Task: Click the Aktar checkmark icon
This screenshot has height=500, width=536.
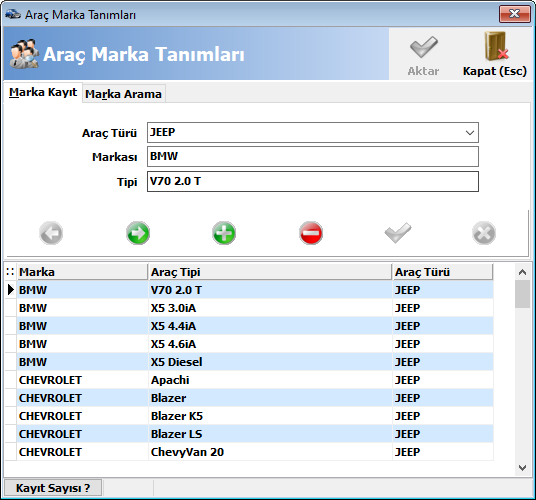Action: click(x=423, y=47)
